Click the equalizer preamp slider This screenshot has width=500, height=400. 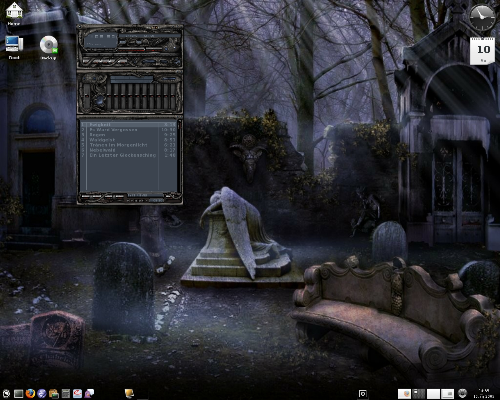click(x=87, y=95)
